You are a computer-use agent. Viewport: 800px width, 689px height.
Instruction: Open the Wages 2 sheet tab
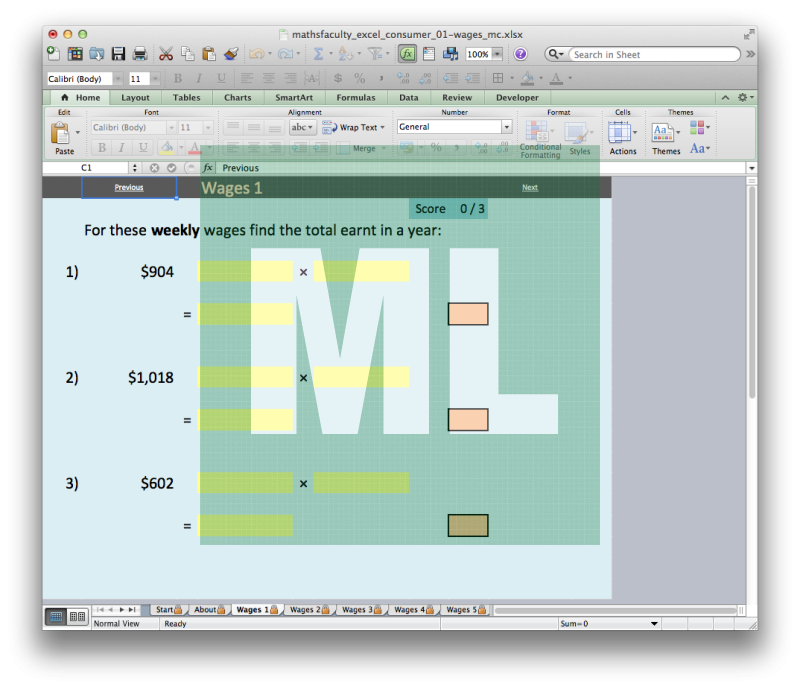point(305,609)
